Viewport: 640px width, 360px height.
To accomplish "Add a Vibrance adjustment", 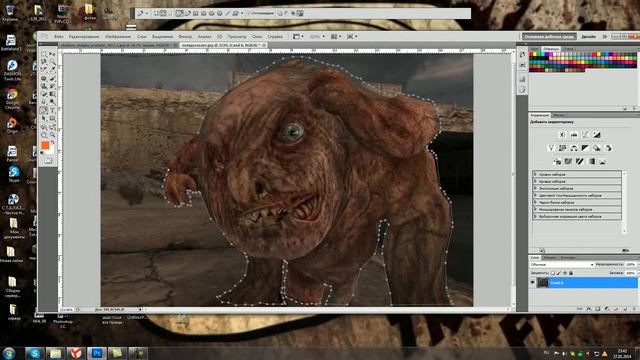I will tap(551, 148).
